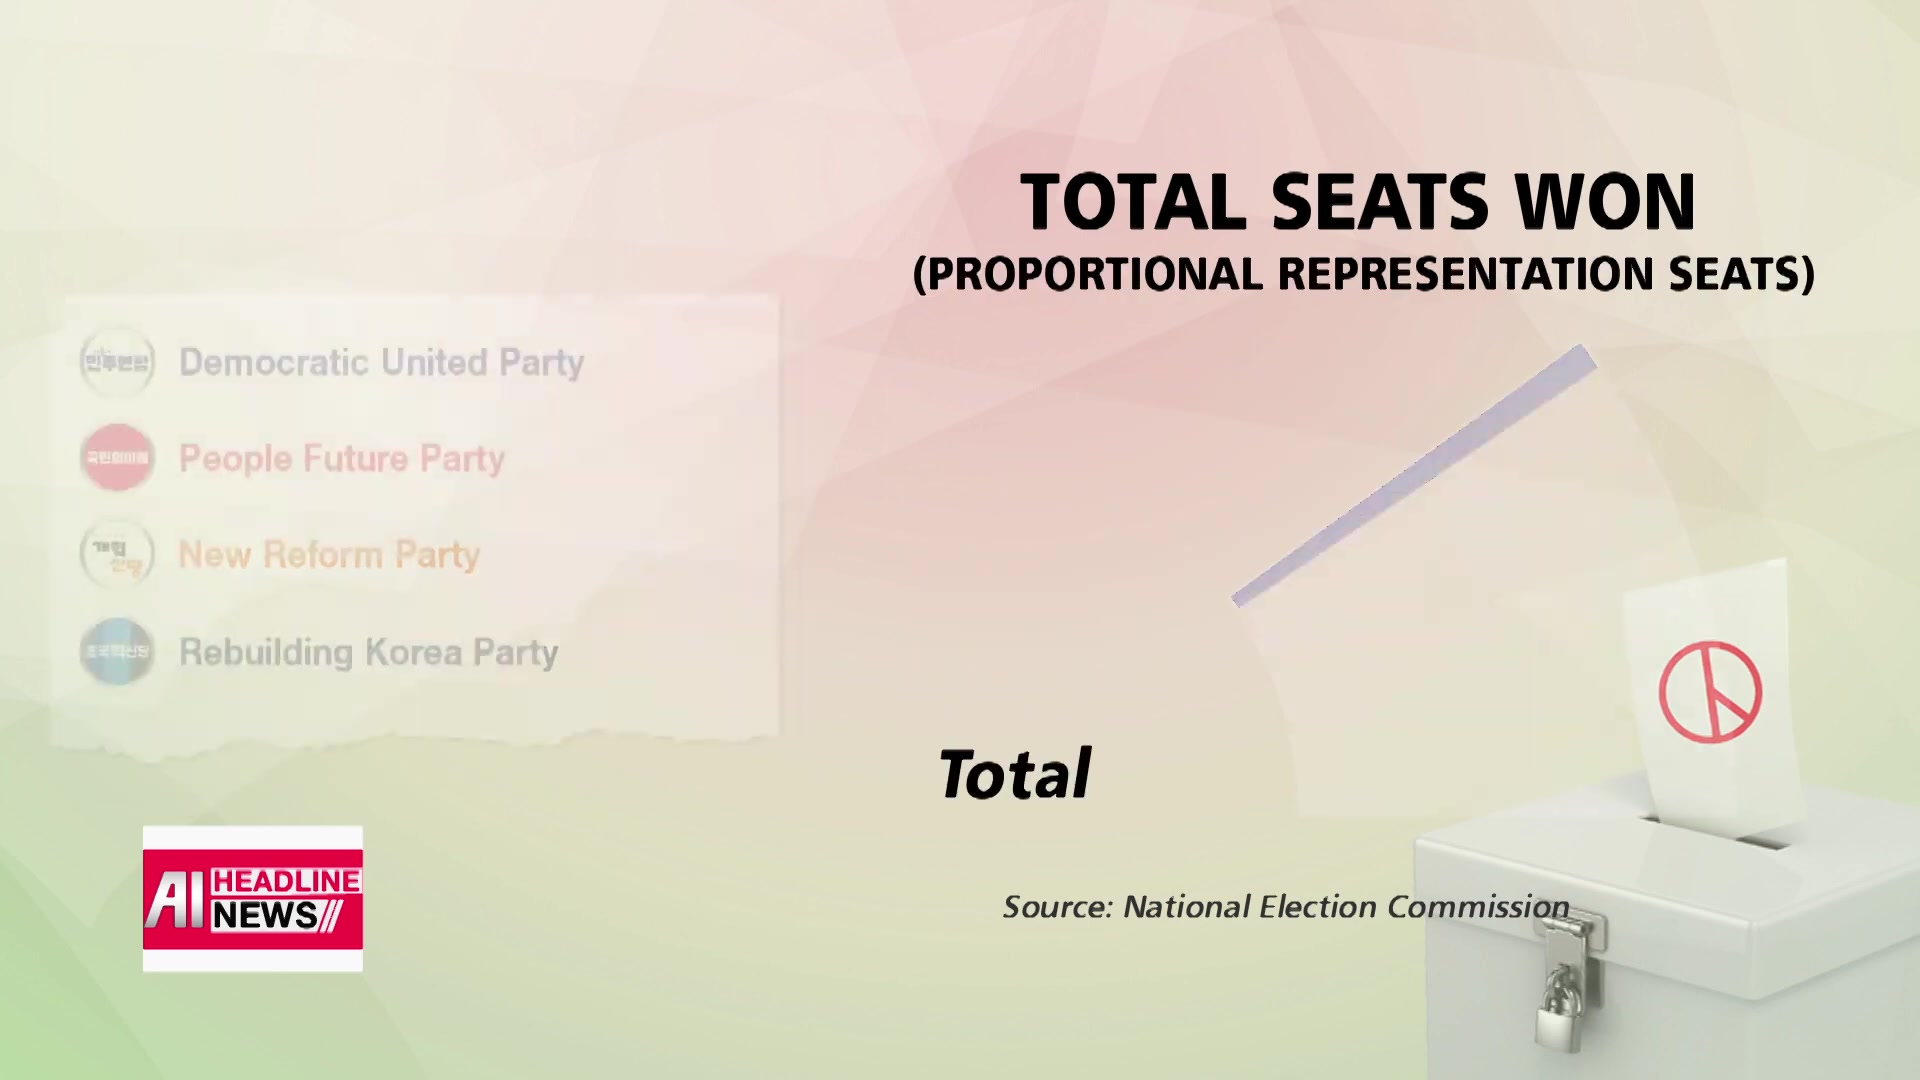Click the Proportional Representation Seats subtitle
The image size is (1920, 1080).
click(1363, 274)
